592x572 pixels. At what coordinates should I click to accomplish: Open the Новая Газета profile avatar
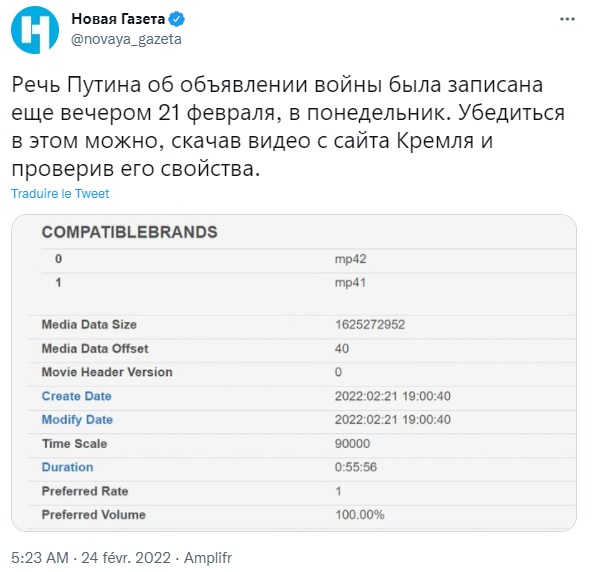35,30
